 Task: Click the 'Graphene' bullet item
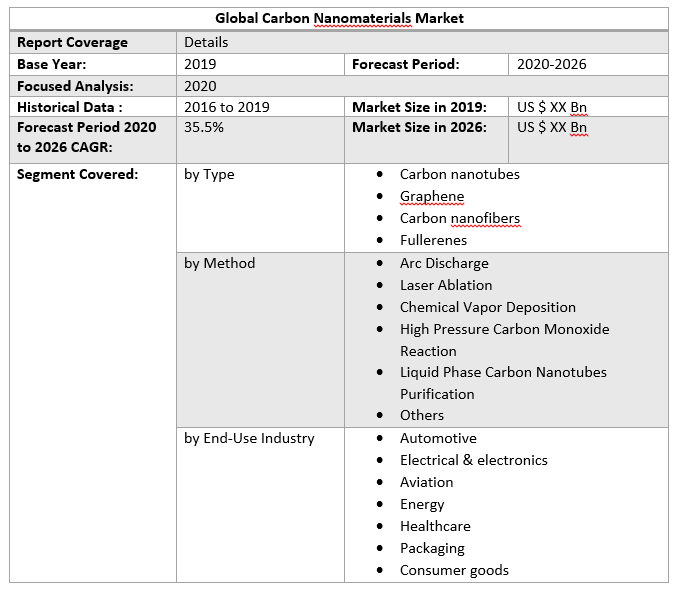[x=432, y=196]
